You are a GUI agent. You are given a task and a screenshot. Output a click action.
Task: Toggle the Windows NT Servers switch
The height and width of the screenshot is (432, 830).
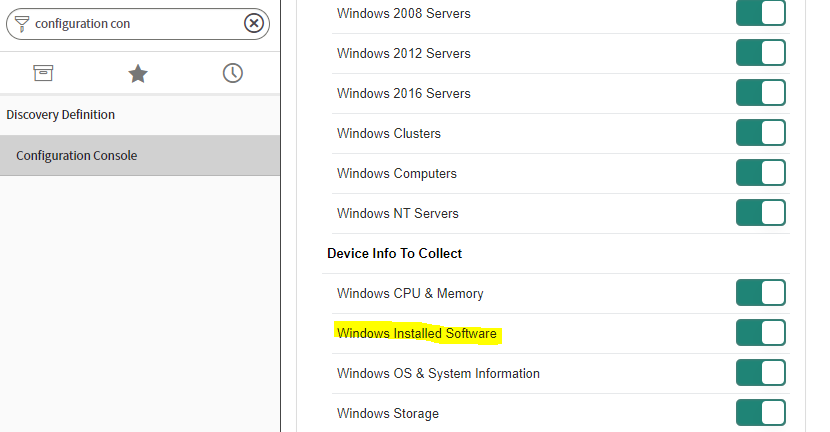click(x=761, y=213)
